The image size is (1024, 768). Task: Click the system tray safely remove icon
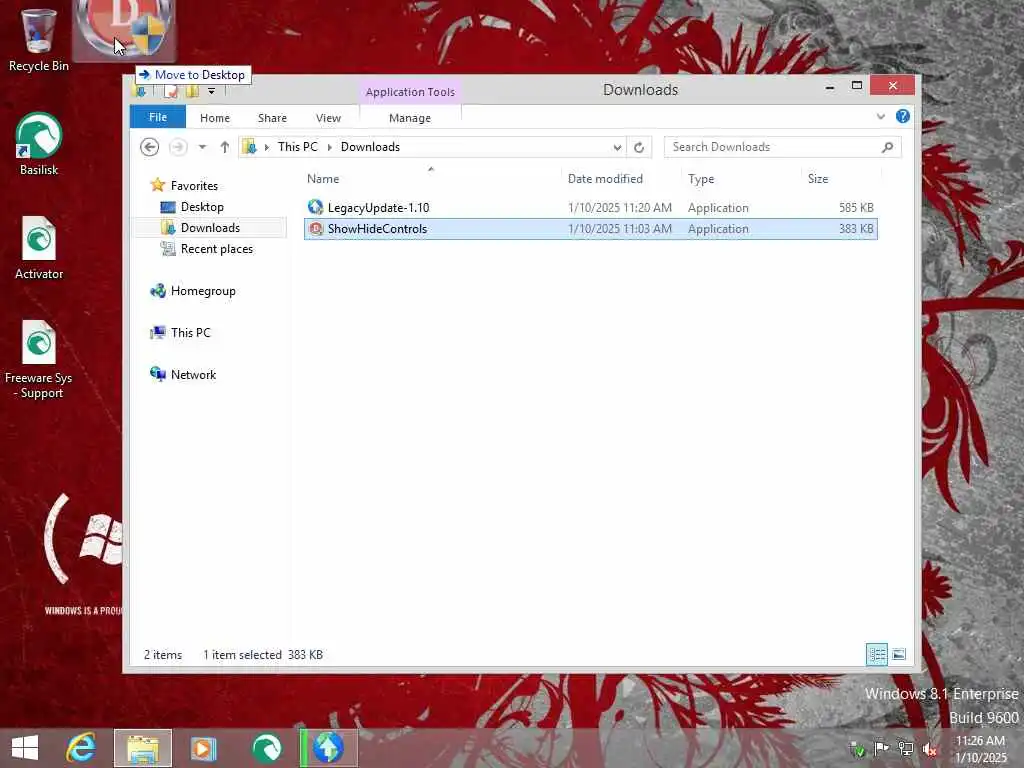(858, 750)
